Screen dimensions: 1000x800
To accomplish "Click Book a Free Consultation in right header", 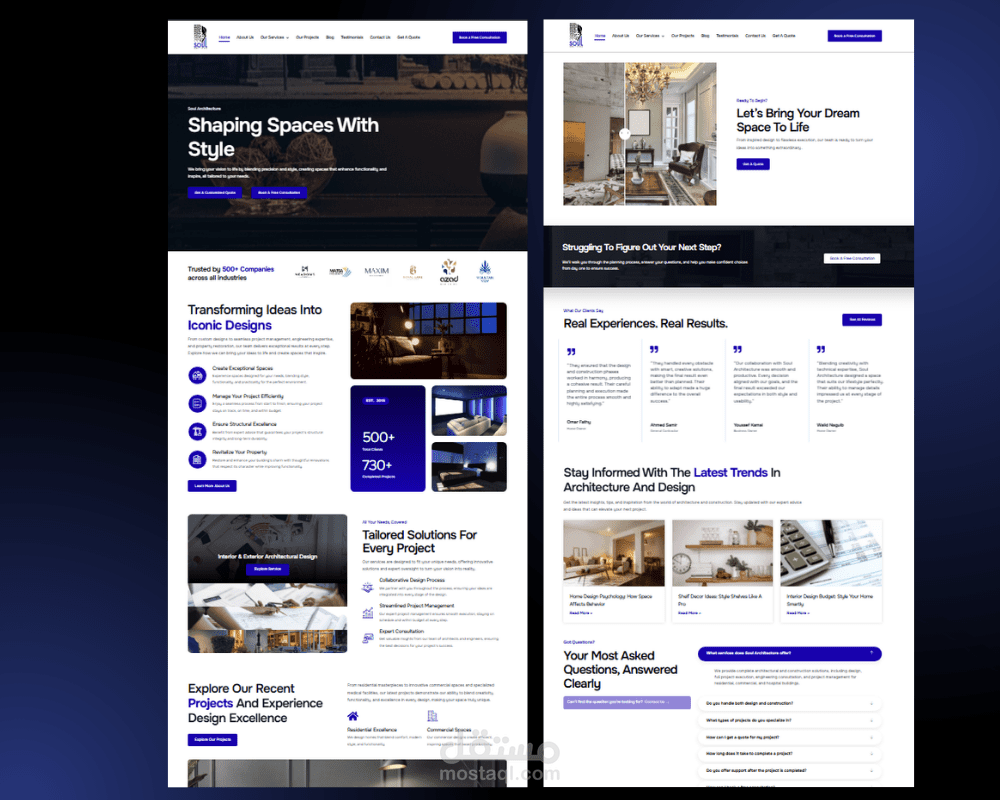I will tap(855, 36).
